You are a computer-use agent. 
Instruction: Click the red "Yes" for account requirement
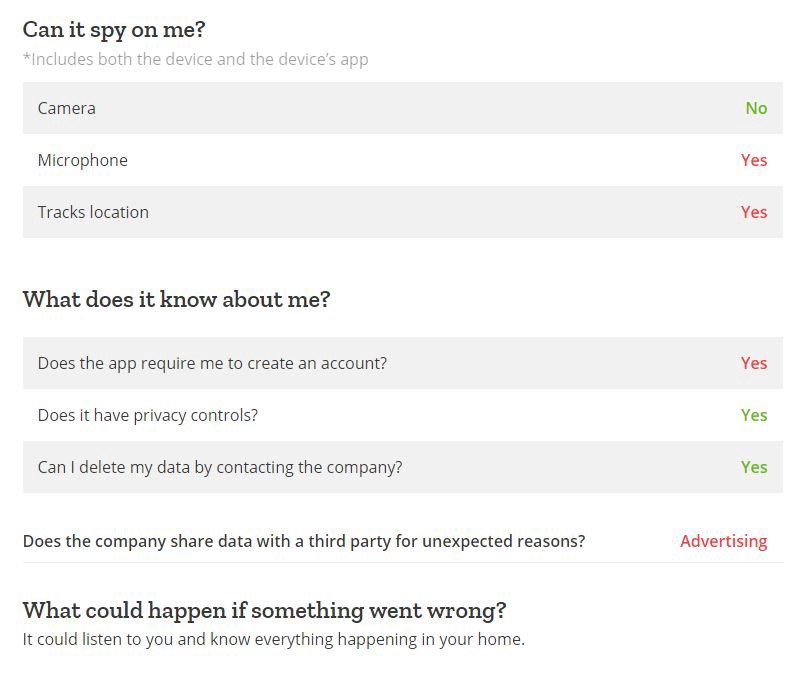pos(754,363)
